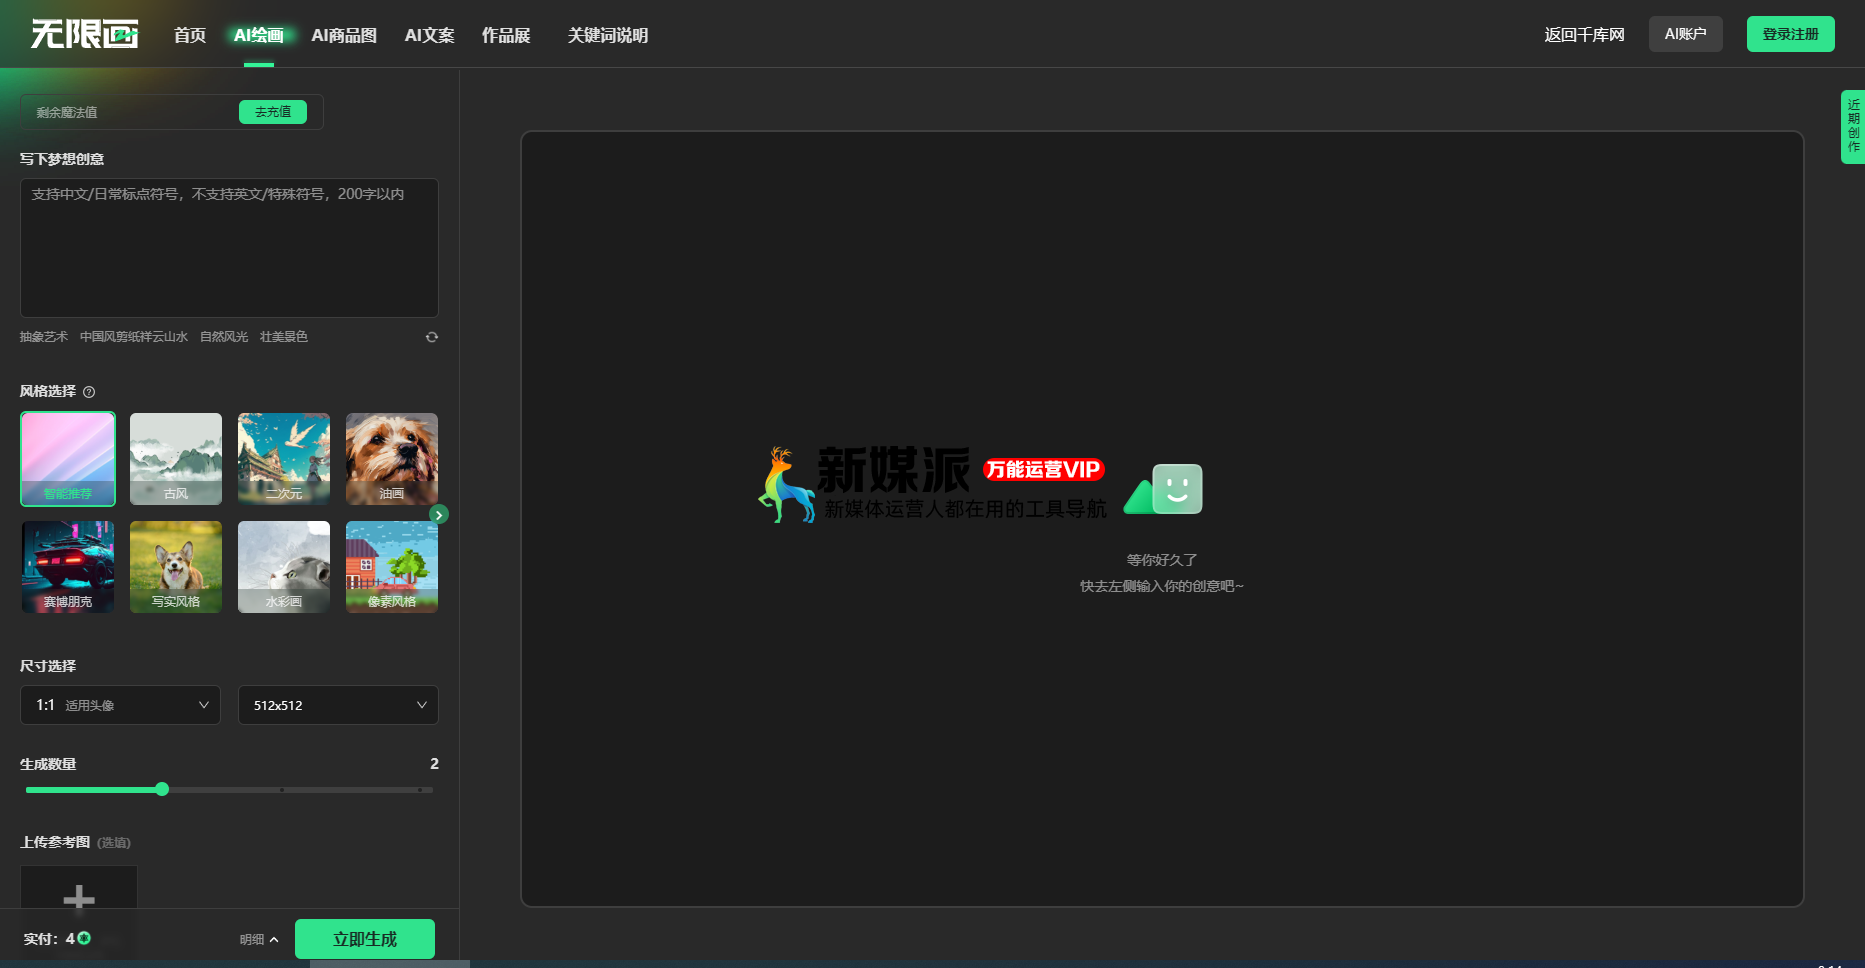
Task: Open the 作品展 tab
Action: pos(506,35)
